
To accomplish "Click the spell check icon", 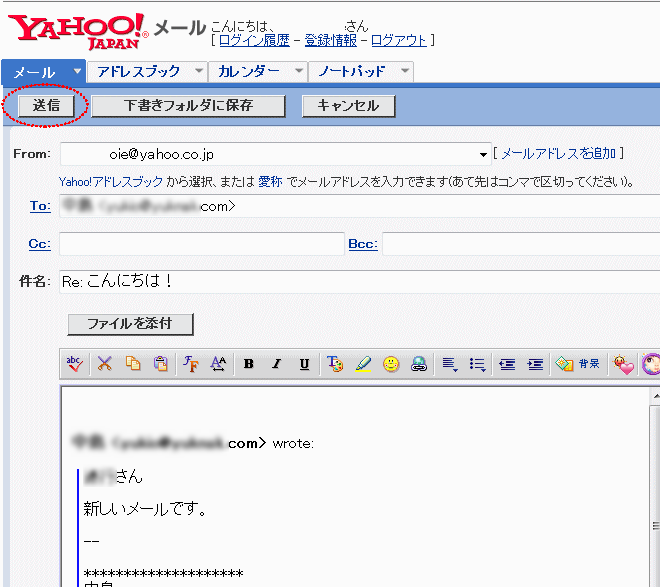I will [76, 365].
